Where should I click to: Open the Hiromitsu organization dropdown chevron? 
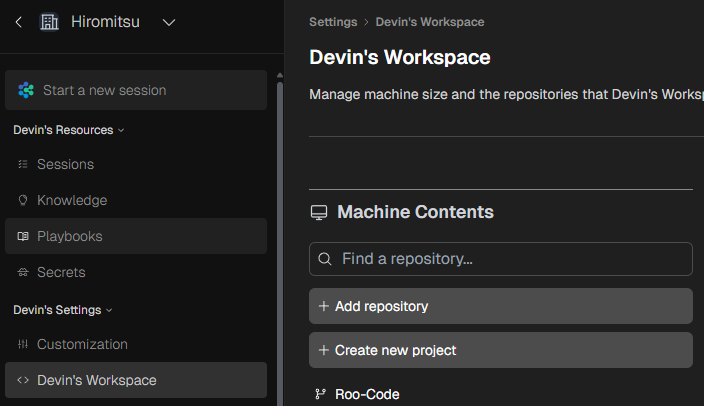[x=169, y=22]
